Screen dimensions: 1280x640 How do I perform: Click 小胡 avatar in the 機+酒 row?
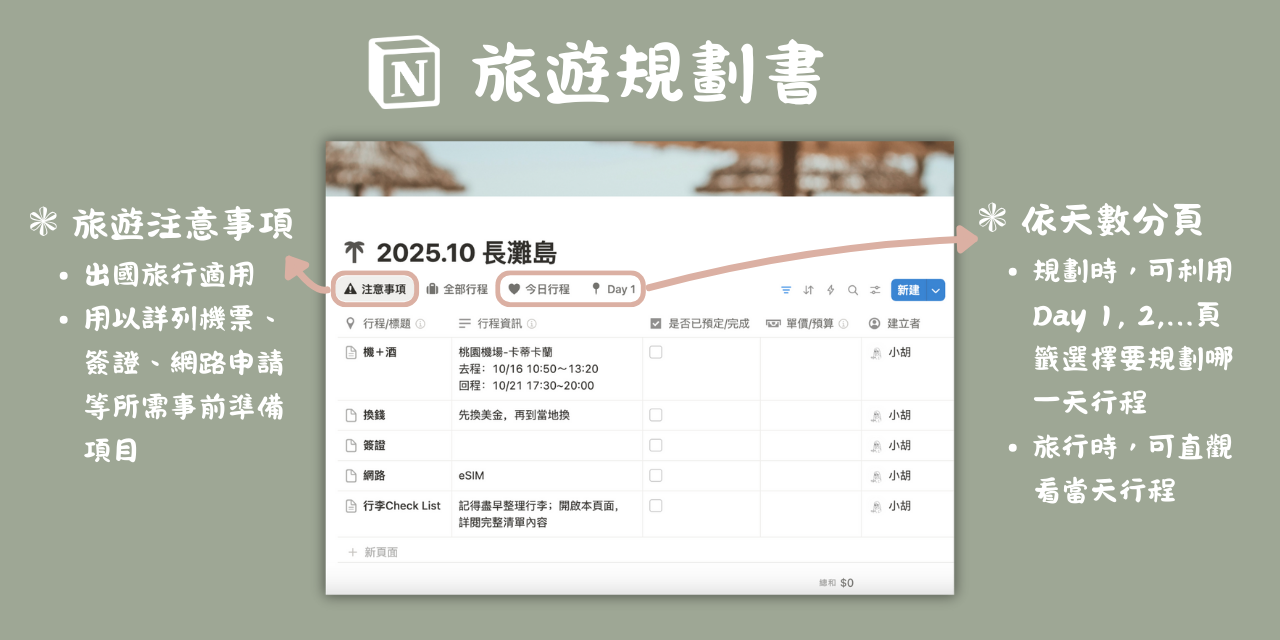coord(875,353)
